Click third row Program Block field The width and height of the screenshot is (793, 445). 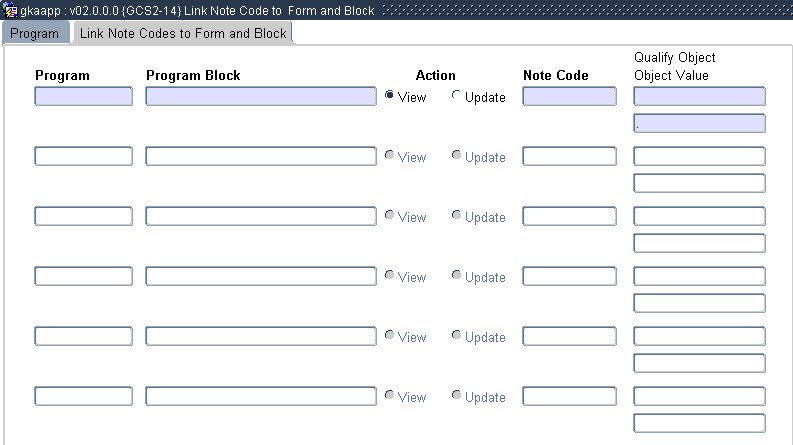261,217
